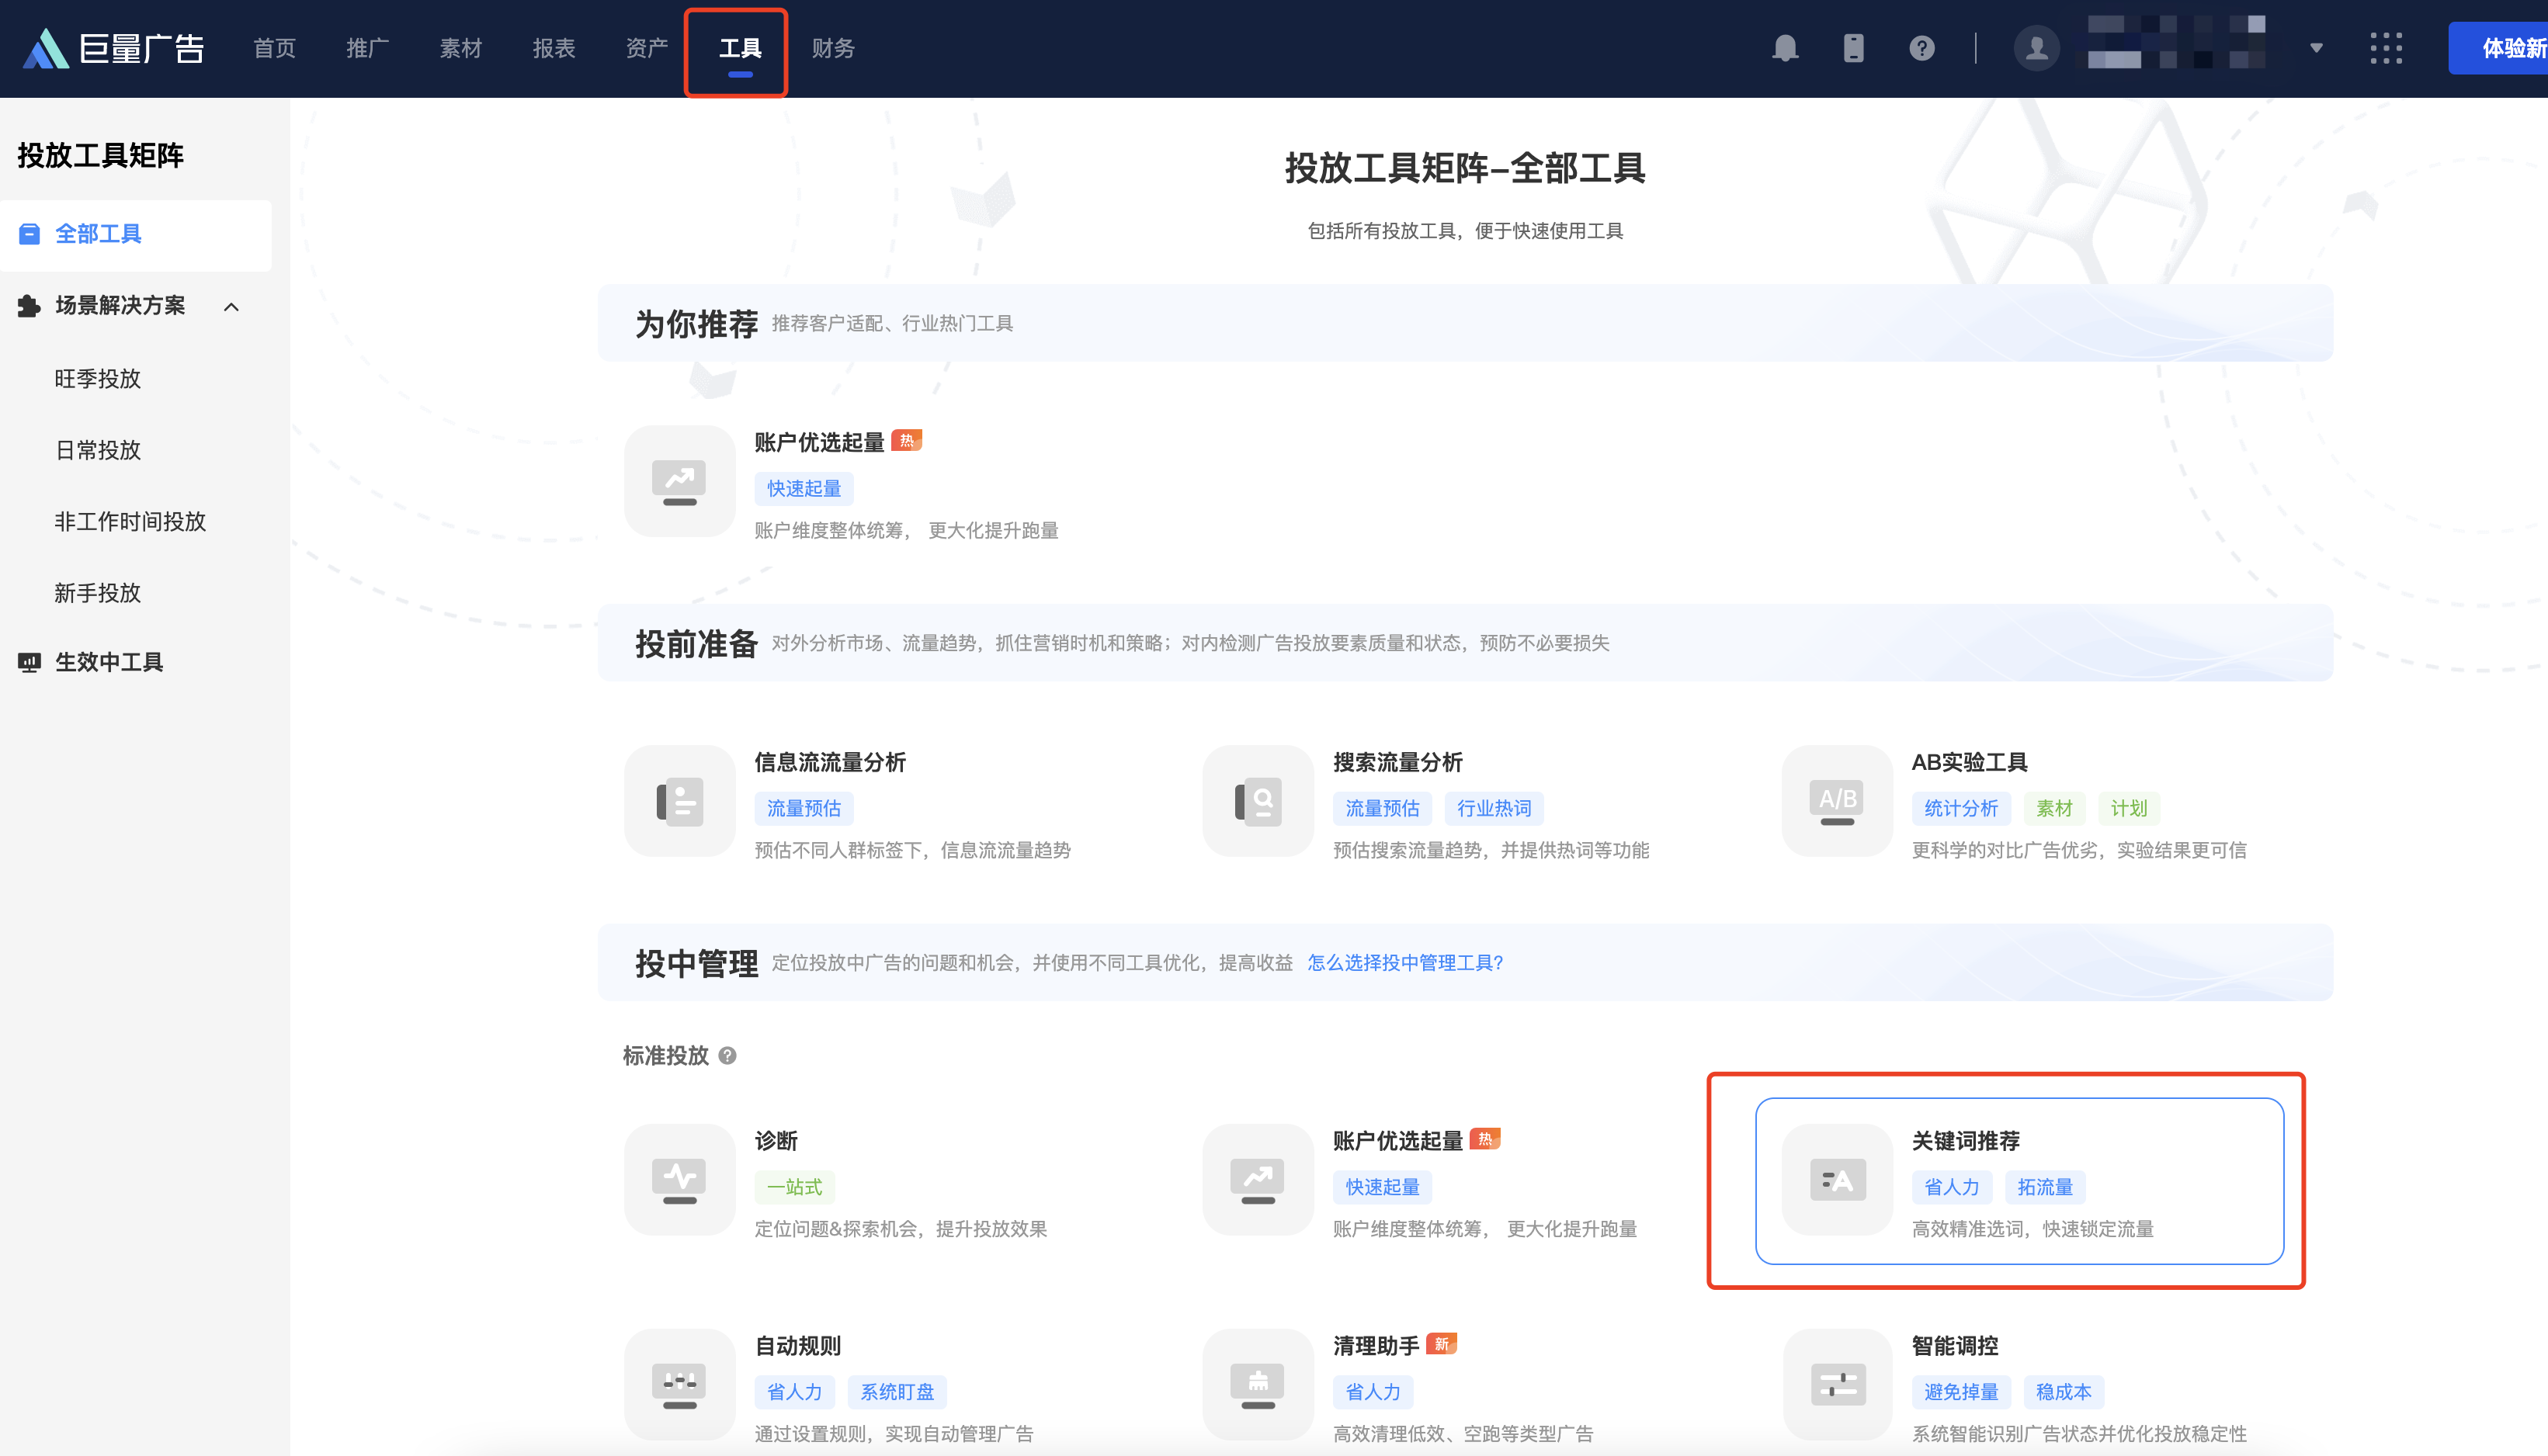Click the user avatar icon
Screen dimensions: 2548x1456
click(2036, 48)
